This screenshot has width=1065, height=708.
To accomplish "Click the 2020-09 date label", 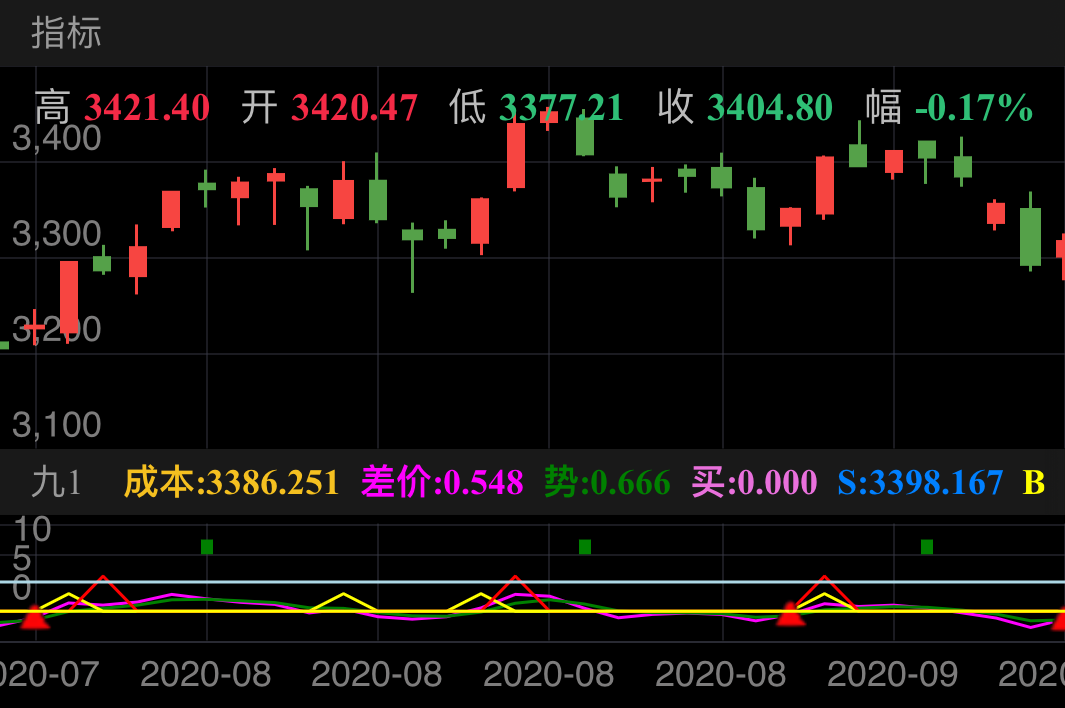I will 892,674.
